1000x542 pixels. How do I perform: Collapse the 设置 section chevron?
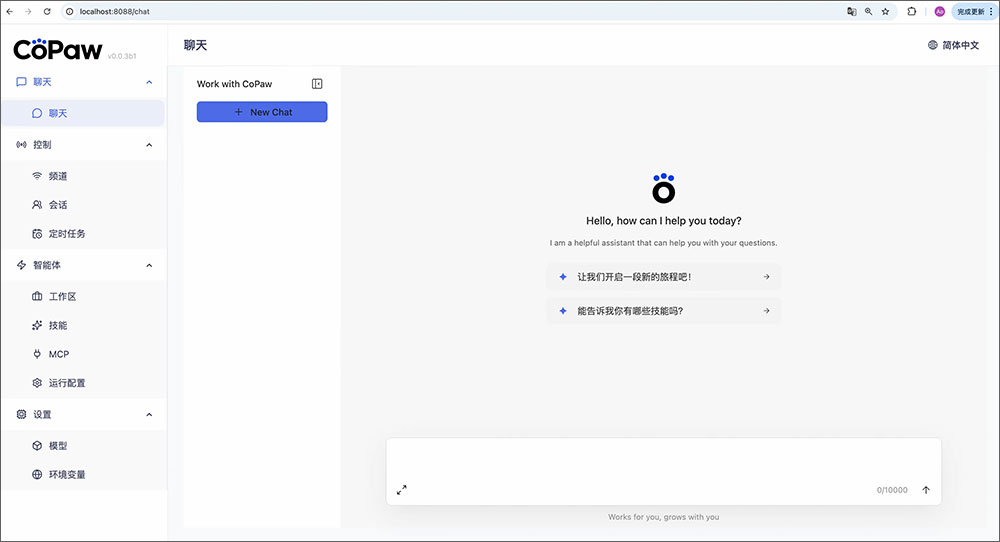(149, 414)
